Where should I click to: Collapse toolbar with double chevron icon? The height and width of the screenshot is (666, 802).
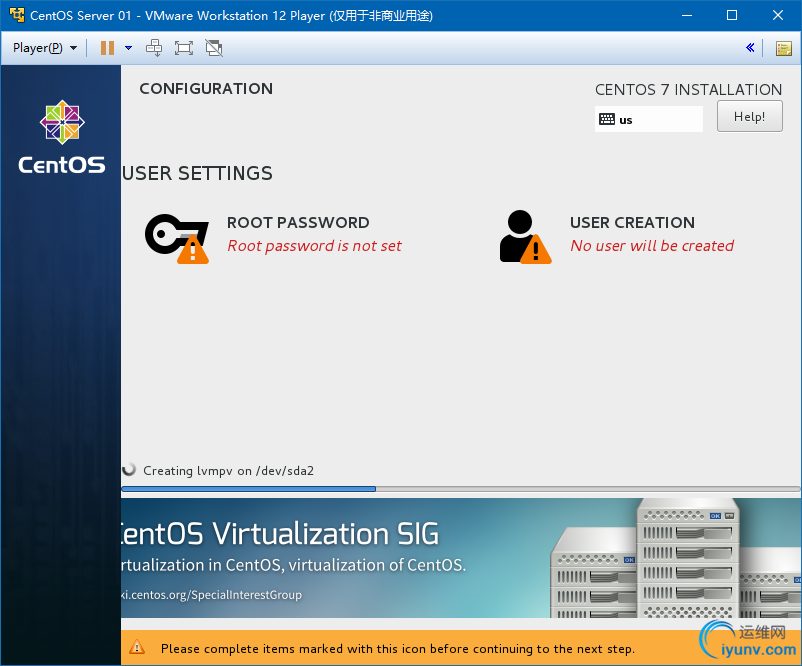coord(750,48)
